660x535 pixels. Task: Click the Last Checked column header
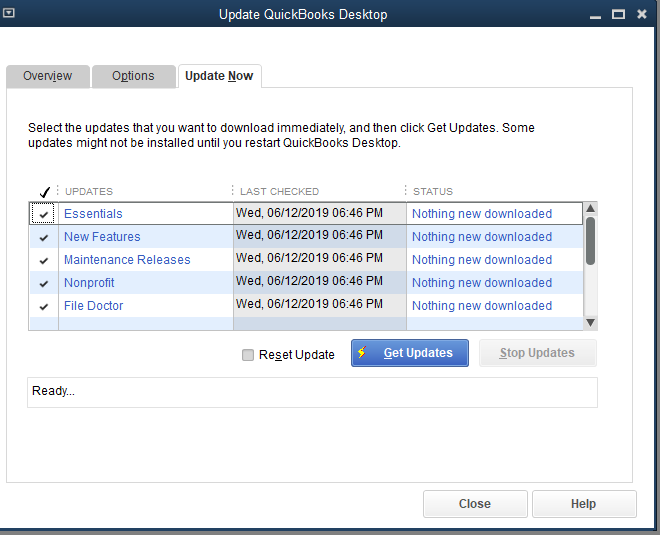pyautogui.click(x=280, y=192)
